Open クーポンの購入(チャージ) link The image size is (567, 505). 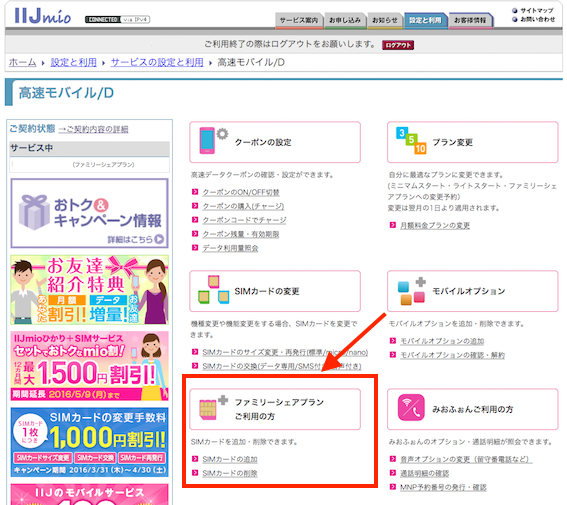tap(243, 206)
